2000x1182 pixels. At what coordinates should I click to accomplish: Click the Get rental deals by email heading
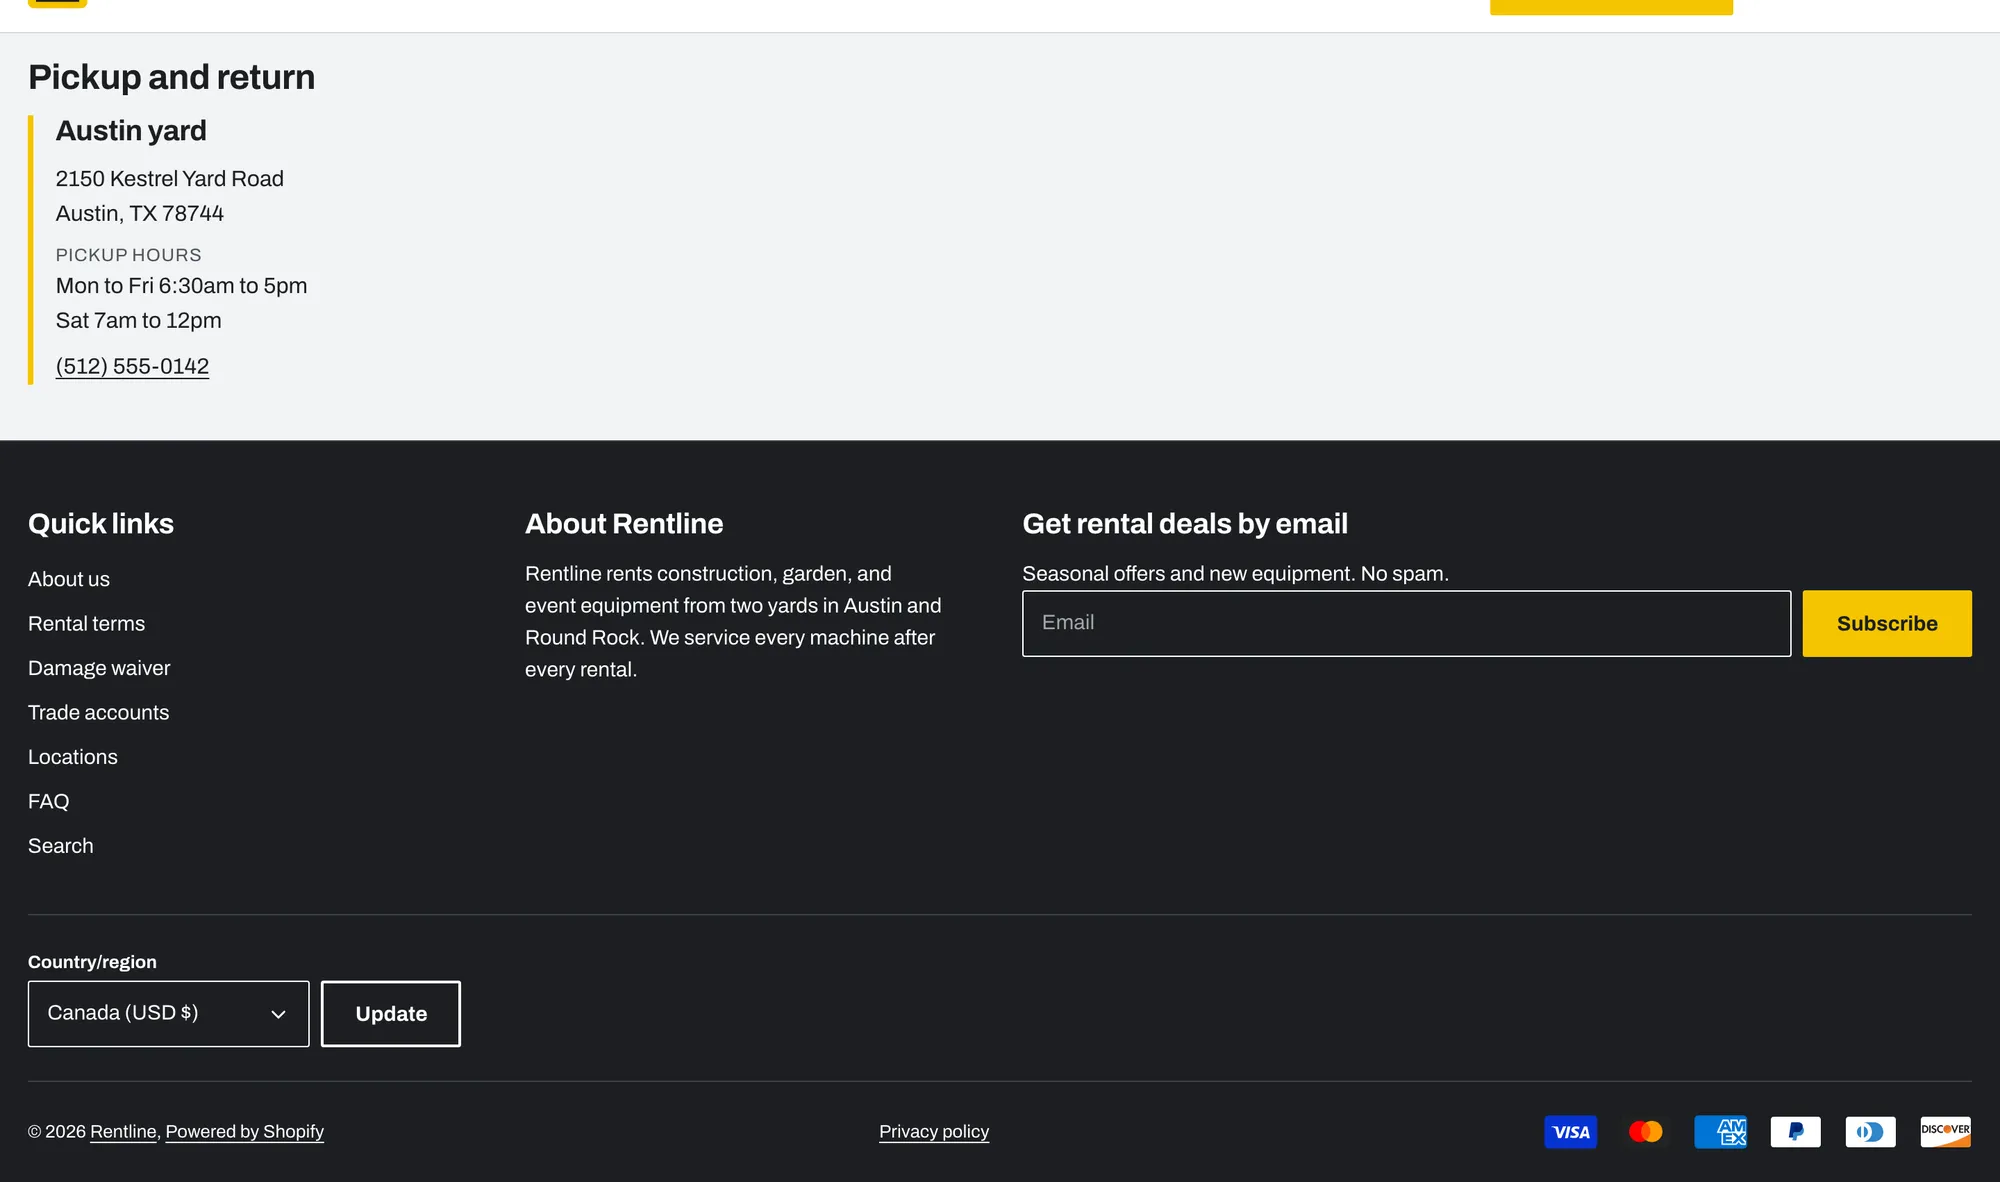pyautogui.click(x=1185, y=524)
